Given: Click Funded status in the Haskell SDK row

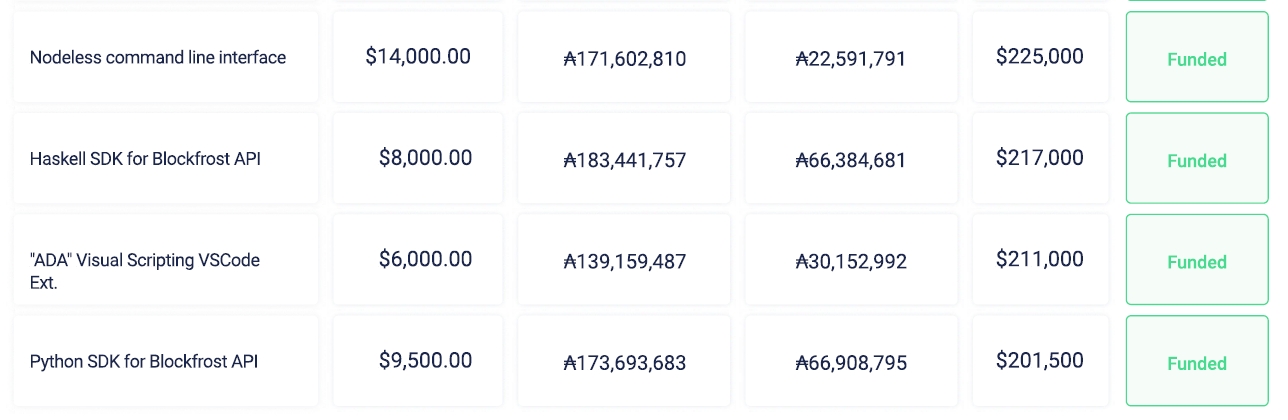Looking at the screenshot, I should coord(1196,161).
